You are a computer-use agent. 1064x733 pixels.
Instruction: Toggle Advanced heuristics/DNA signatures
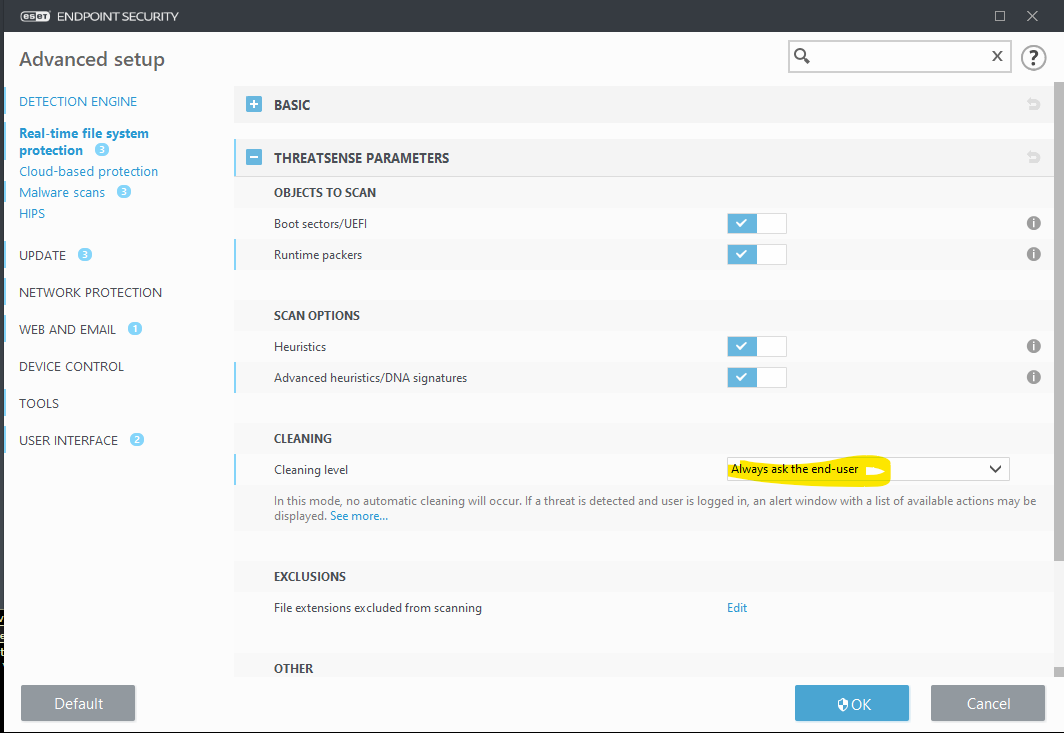[757, 377]
